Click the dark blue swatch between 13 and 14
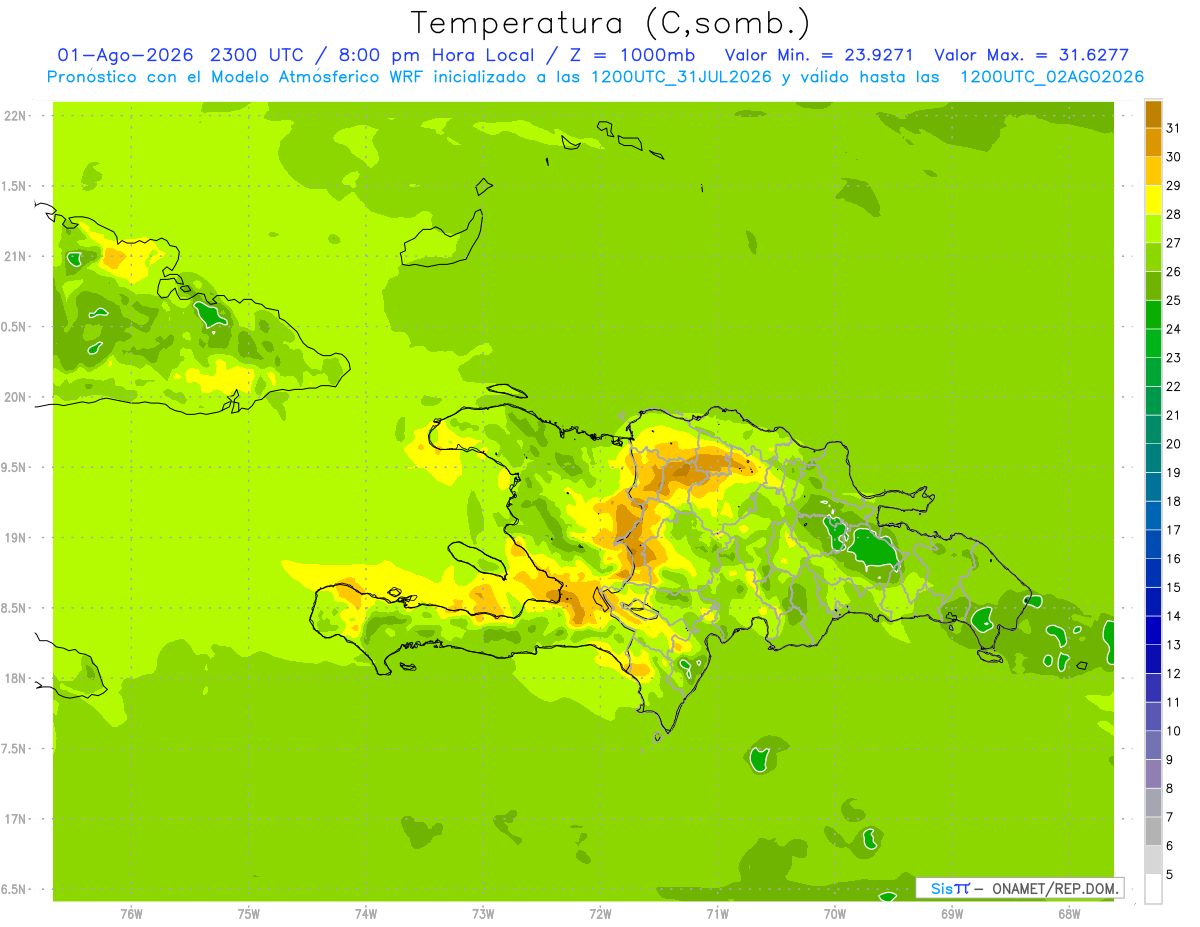Image resolution: width=1200 pixels, height=927 pixels. coord(1153,631)
